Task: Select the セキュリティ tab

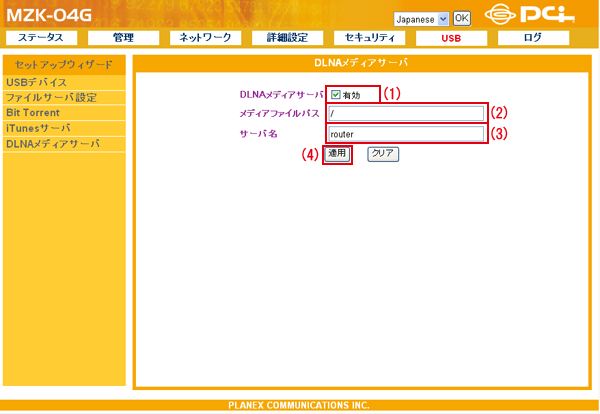Action: [369, 38]
